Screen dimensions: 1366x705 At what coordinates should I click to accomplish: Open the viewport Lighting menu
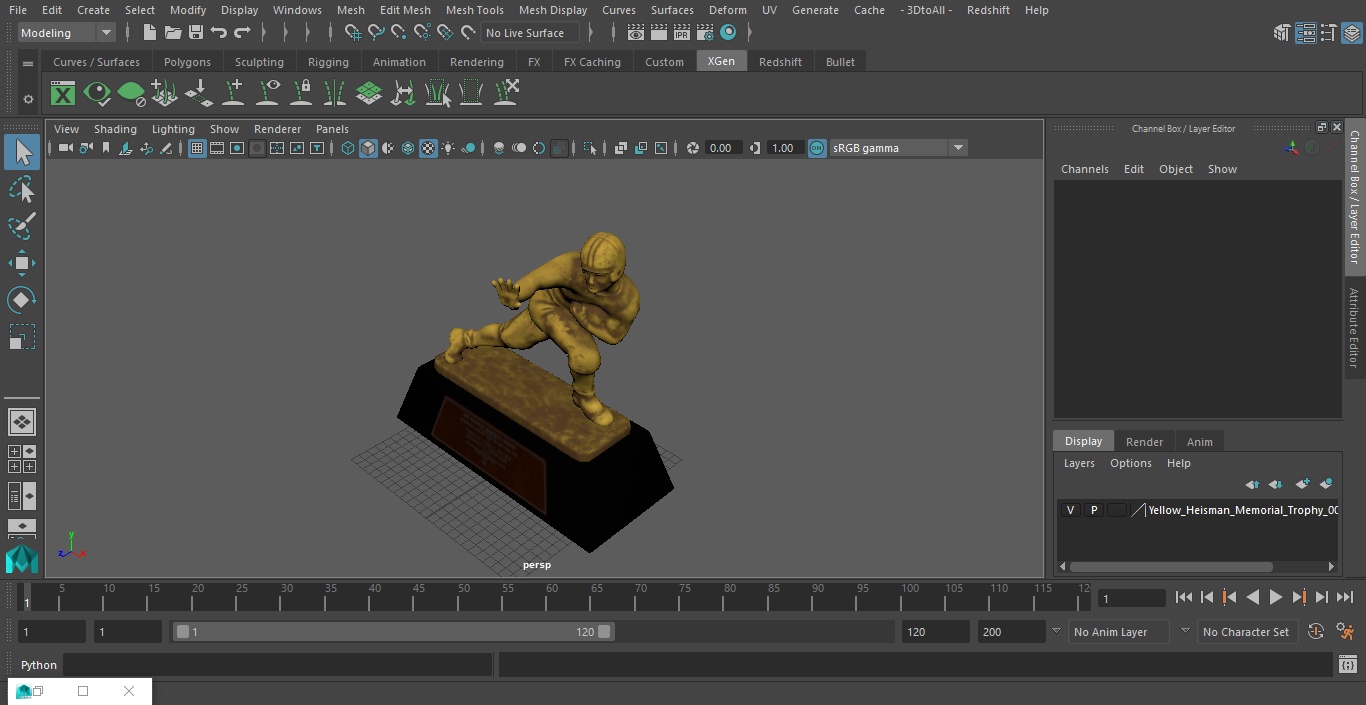(x=173, y=129)
